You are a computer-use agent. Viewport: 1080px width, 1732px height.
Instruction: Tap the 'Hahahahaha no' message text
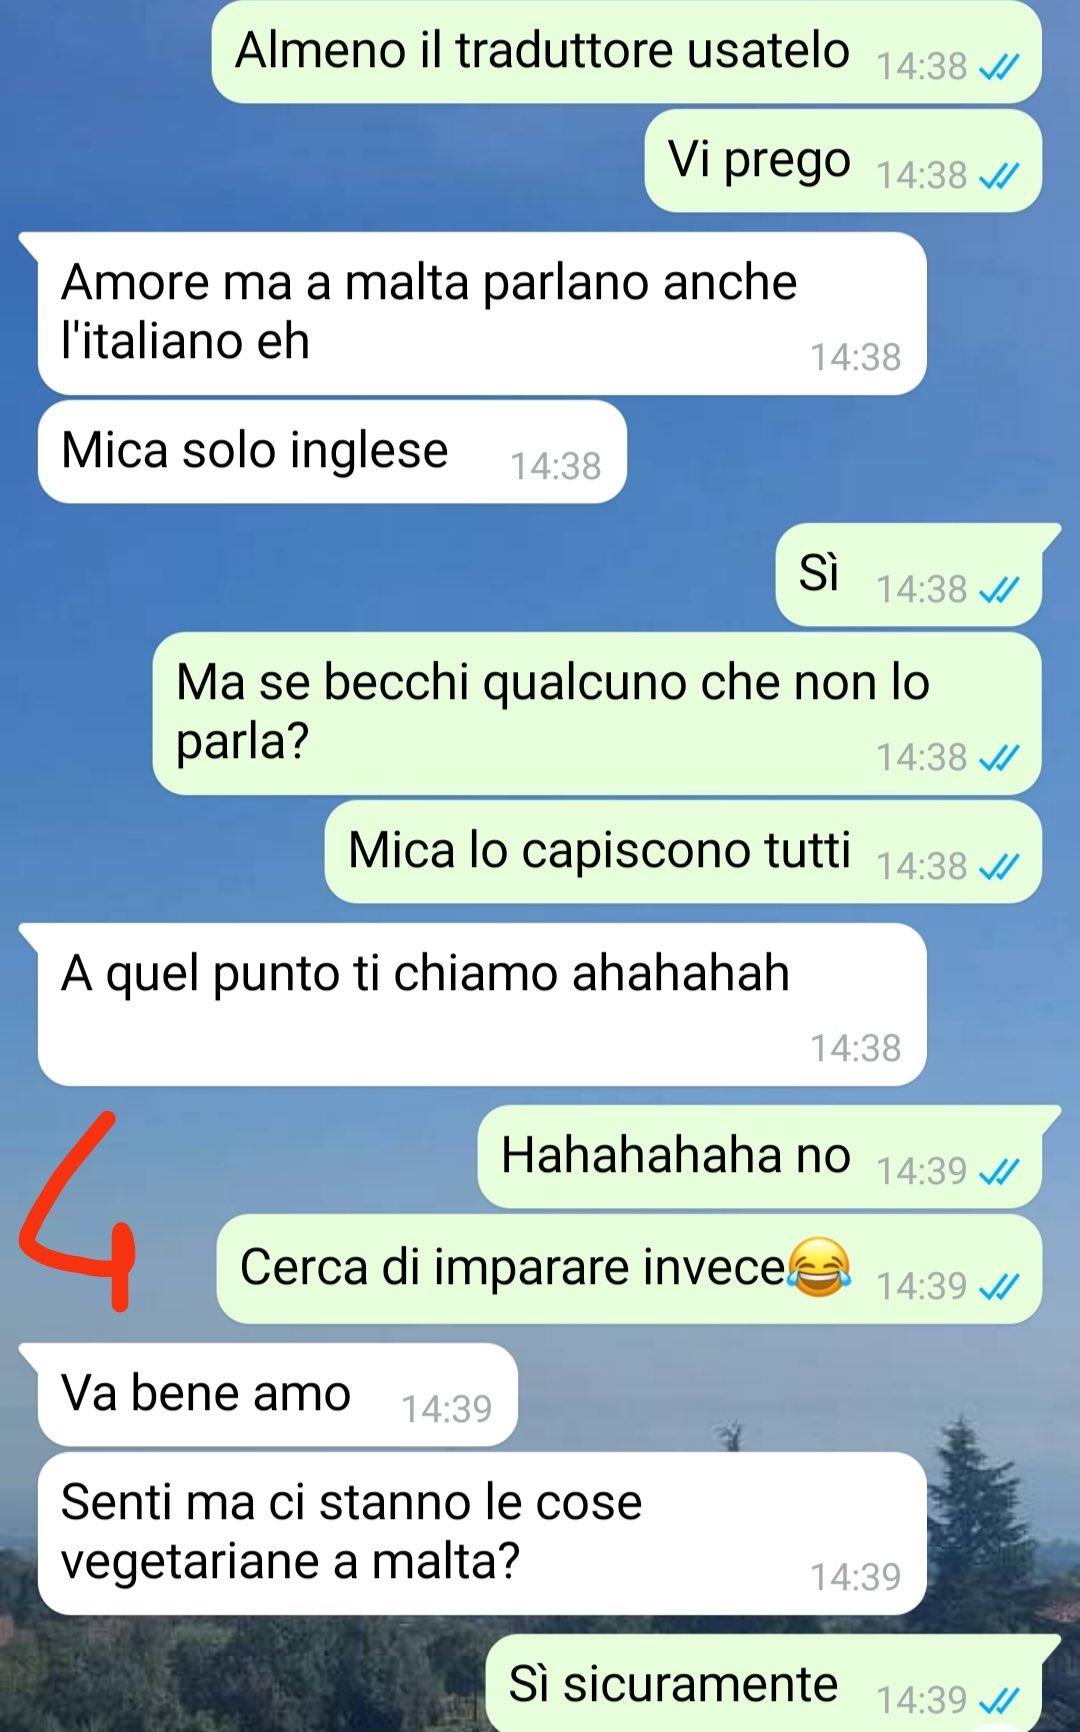tap(676, 1155)
